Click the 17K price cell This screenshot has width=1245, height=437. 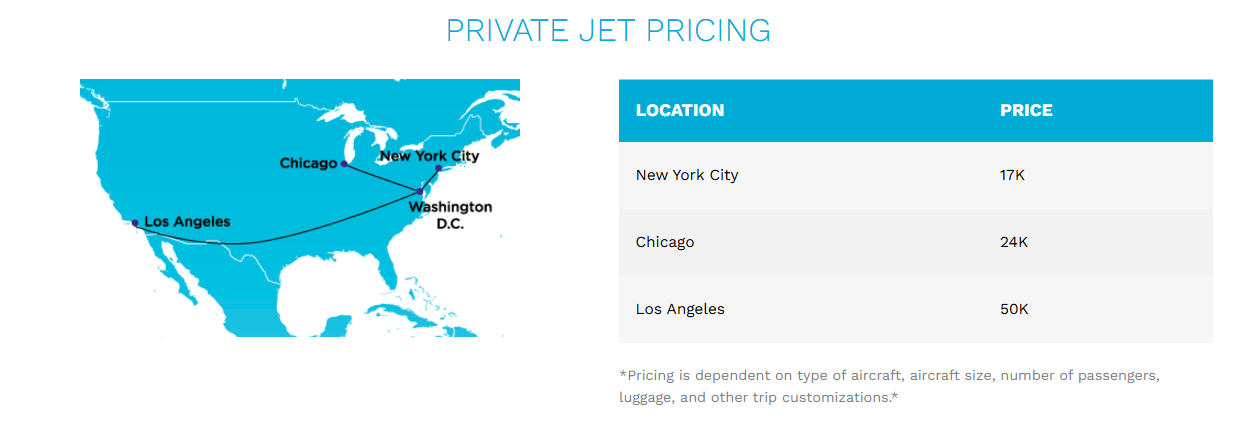coord(1012,175)
